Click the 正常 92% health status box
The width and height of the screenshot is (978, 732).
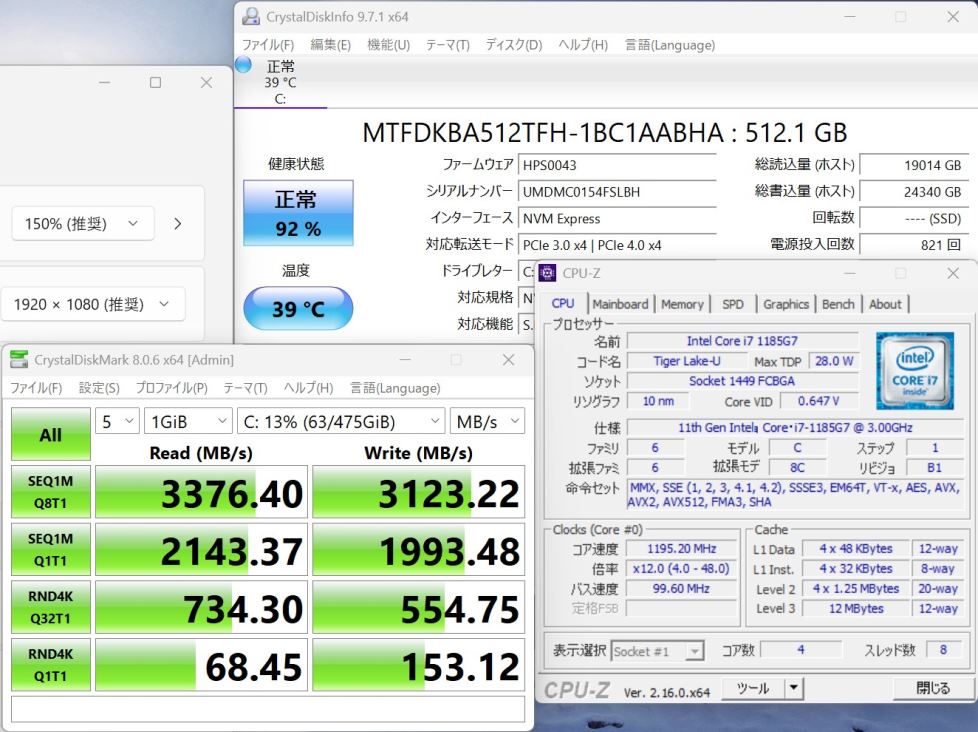[298, 213]
